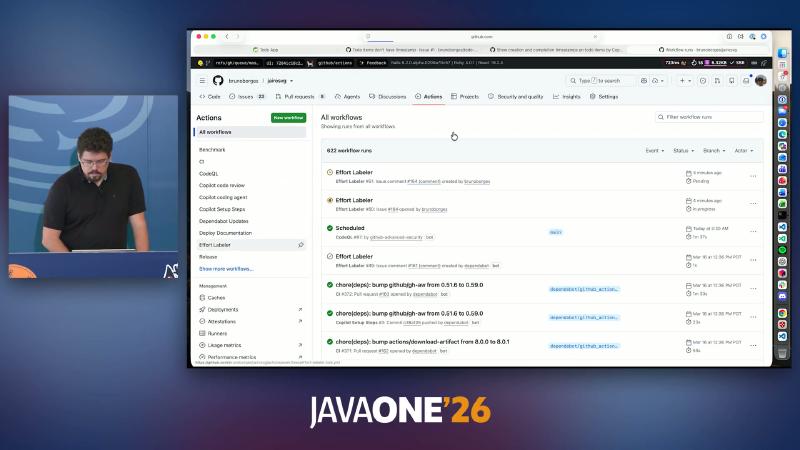Select the CodeQL workflow
The height and width of the screenshot is (450, 800).
coord(209,173)
